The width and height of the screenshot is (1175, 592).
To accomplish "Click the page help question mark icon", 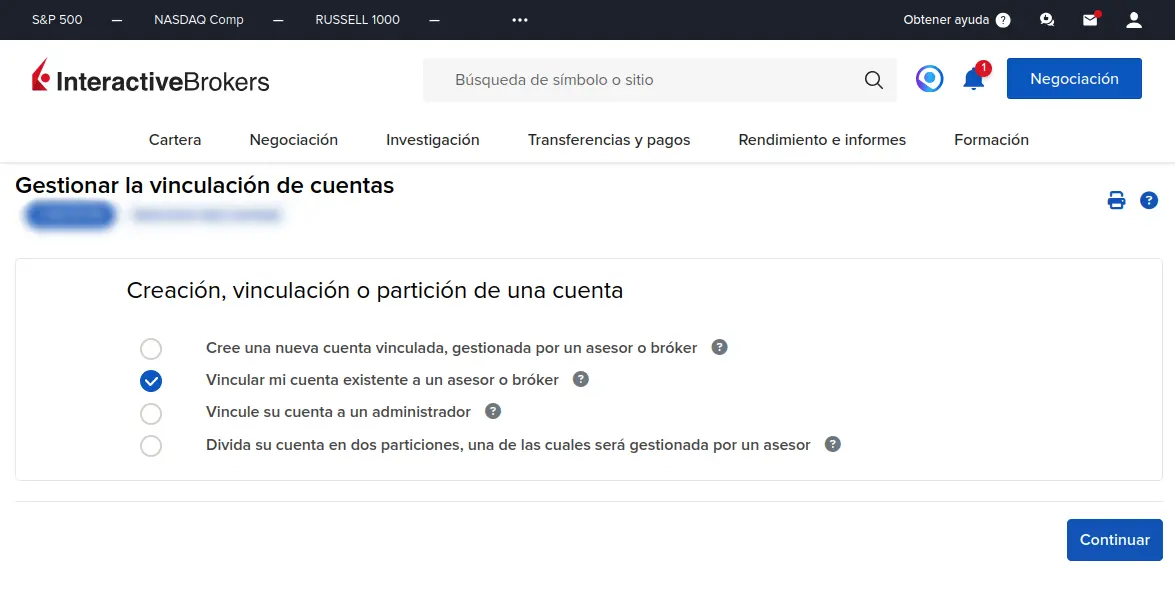I will 1148,200.
